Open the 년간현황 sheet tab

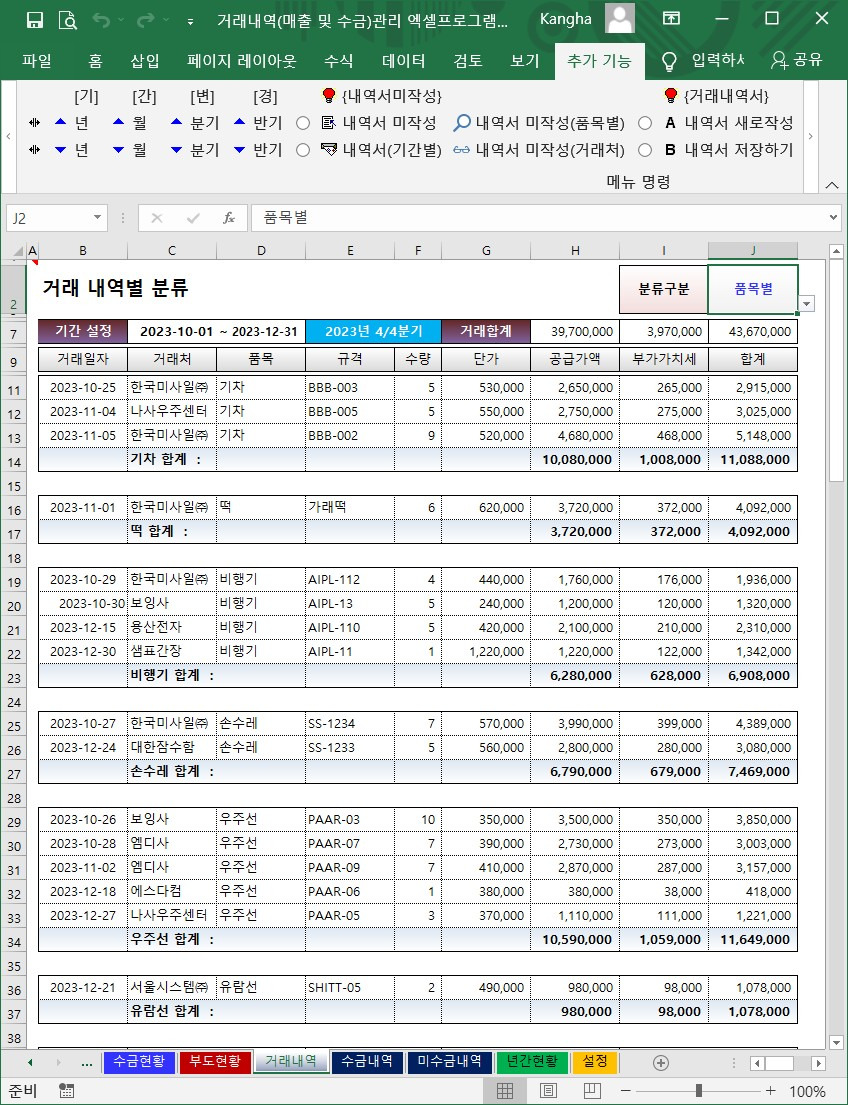[x=531, y=1061]
